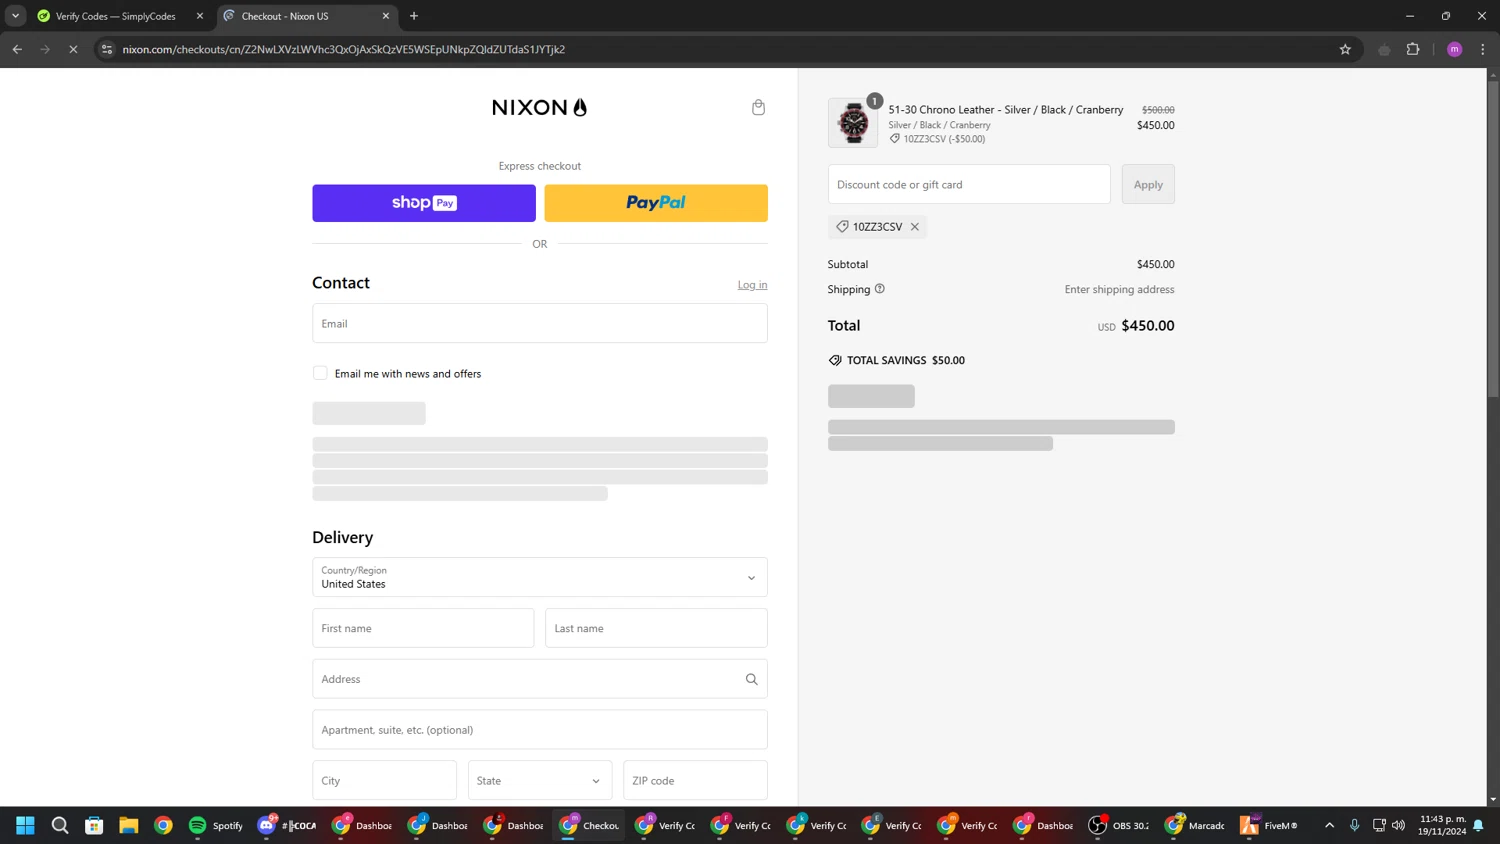The height and width of the screenshot is (844, 1500).
Task: Open the State dropdown
Action: pos(540,780)
